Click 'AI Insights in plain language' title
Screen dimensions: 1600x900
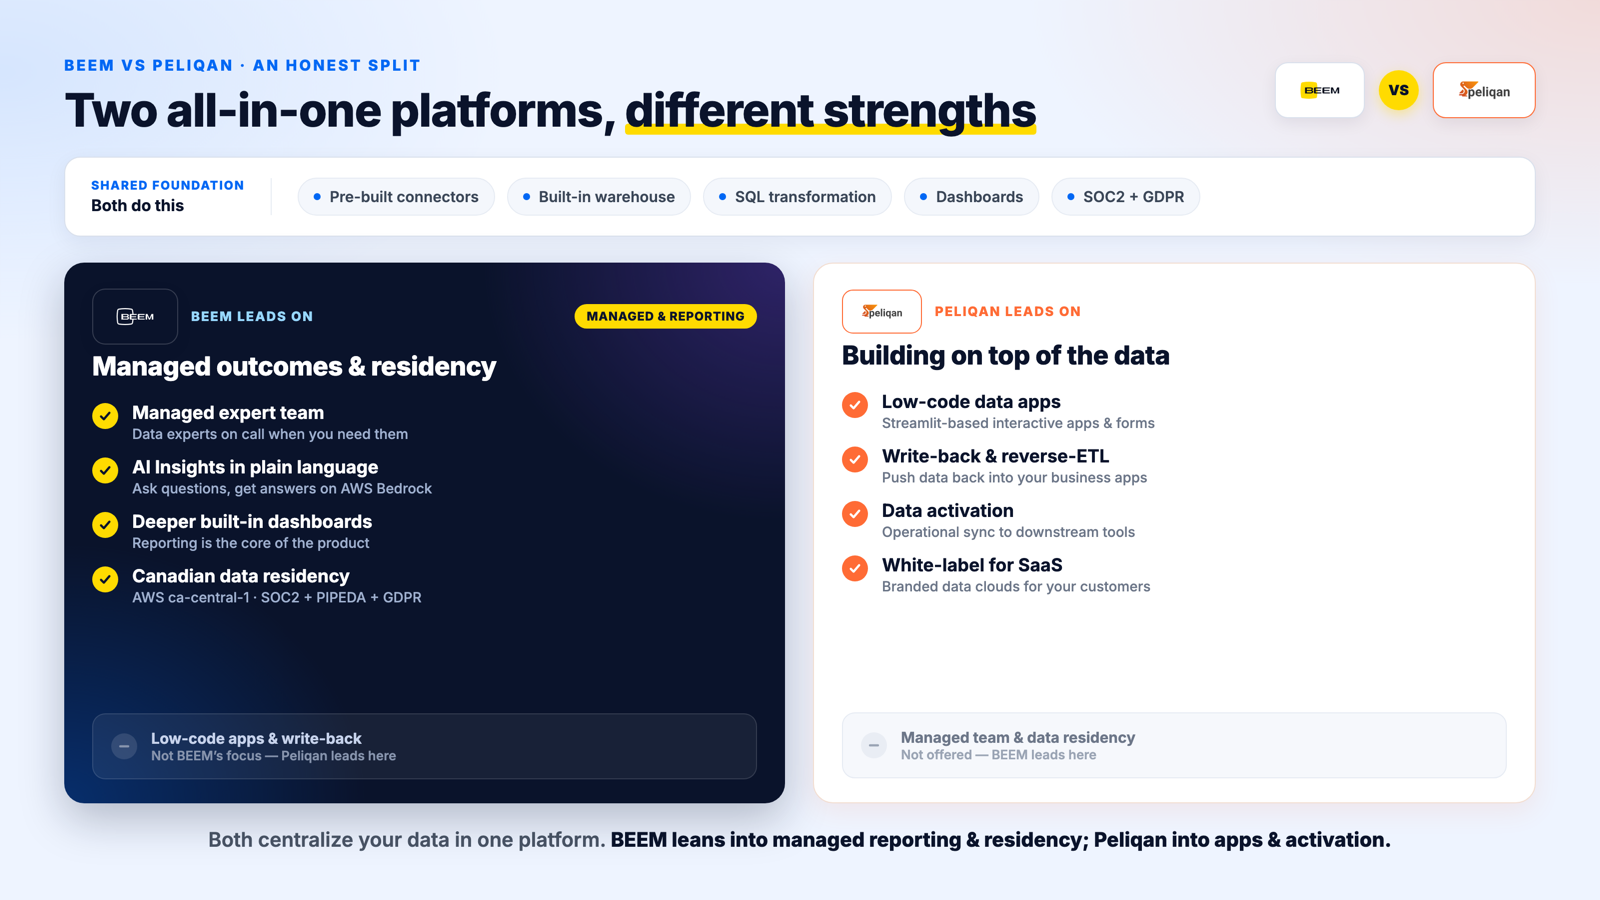tap(255, 467)
